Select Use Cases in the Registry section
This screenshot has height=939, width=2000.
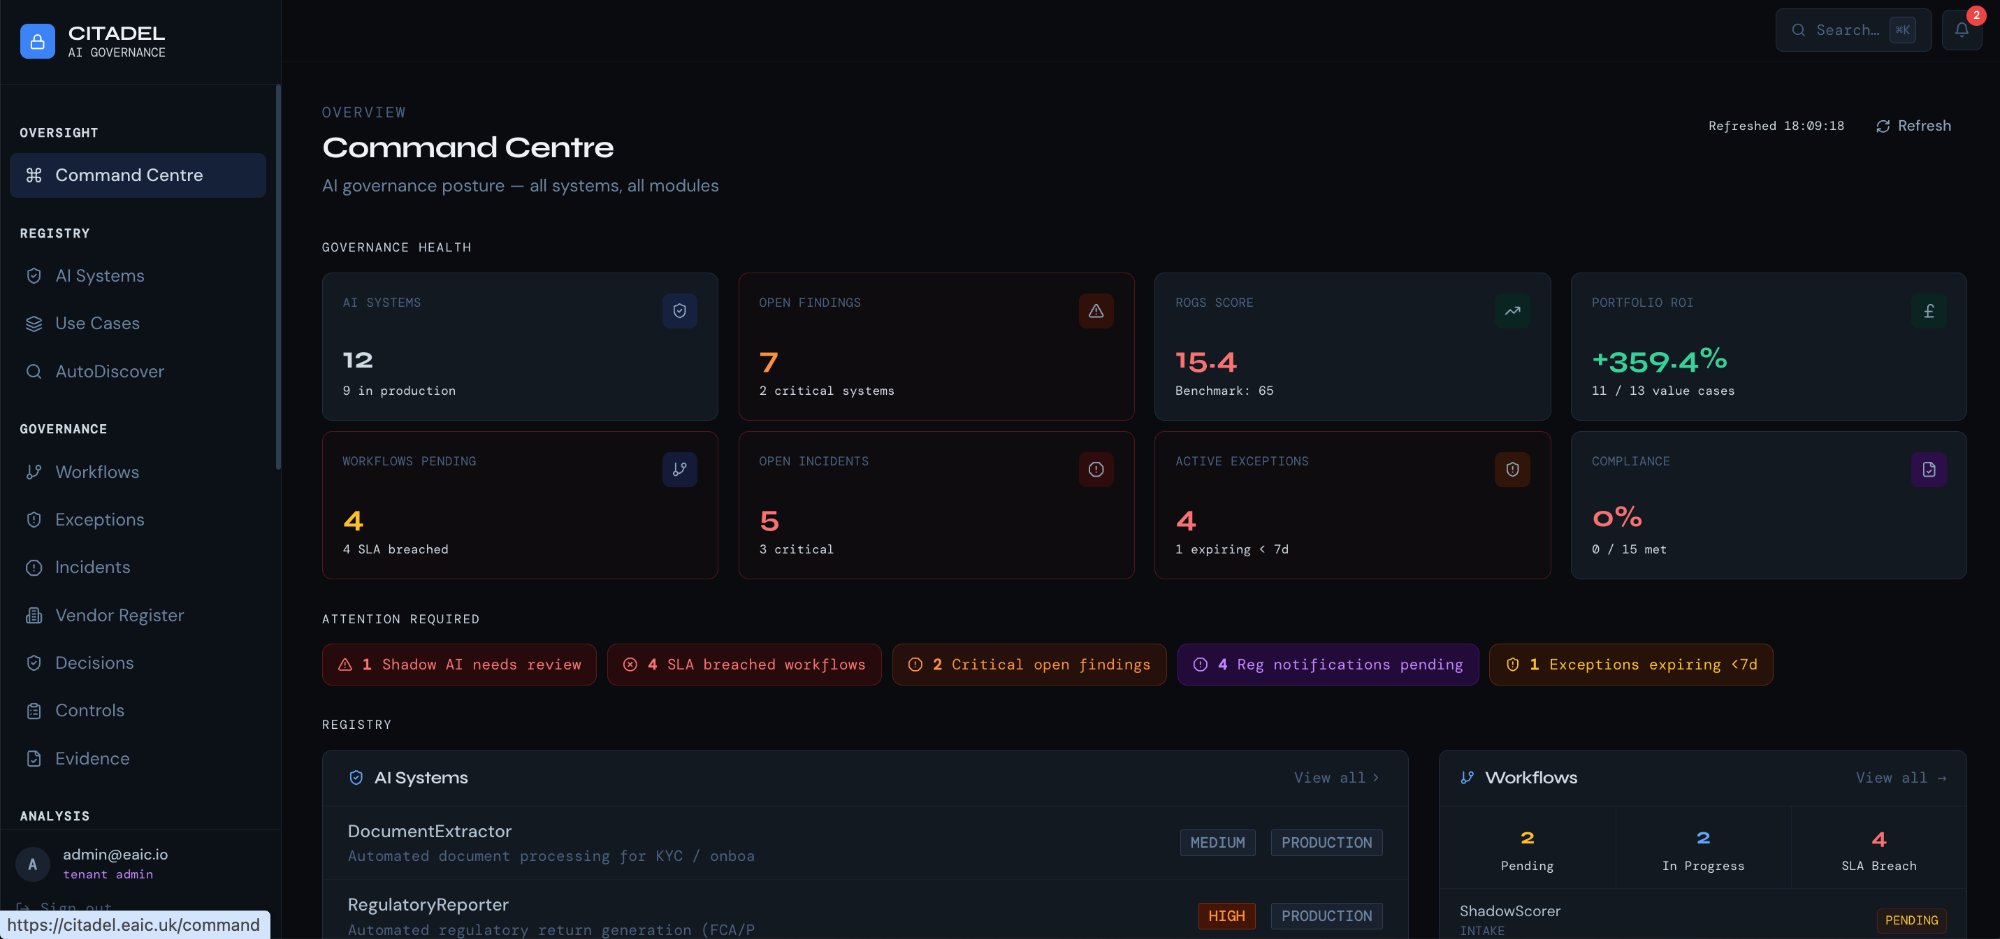tap(98, 323)
